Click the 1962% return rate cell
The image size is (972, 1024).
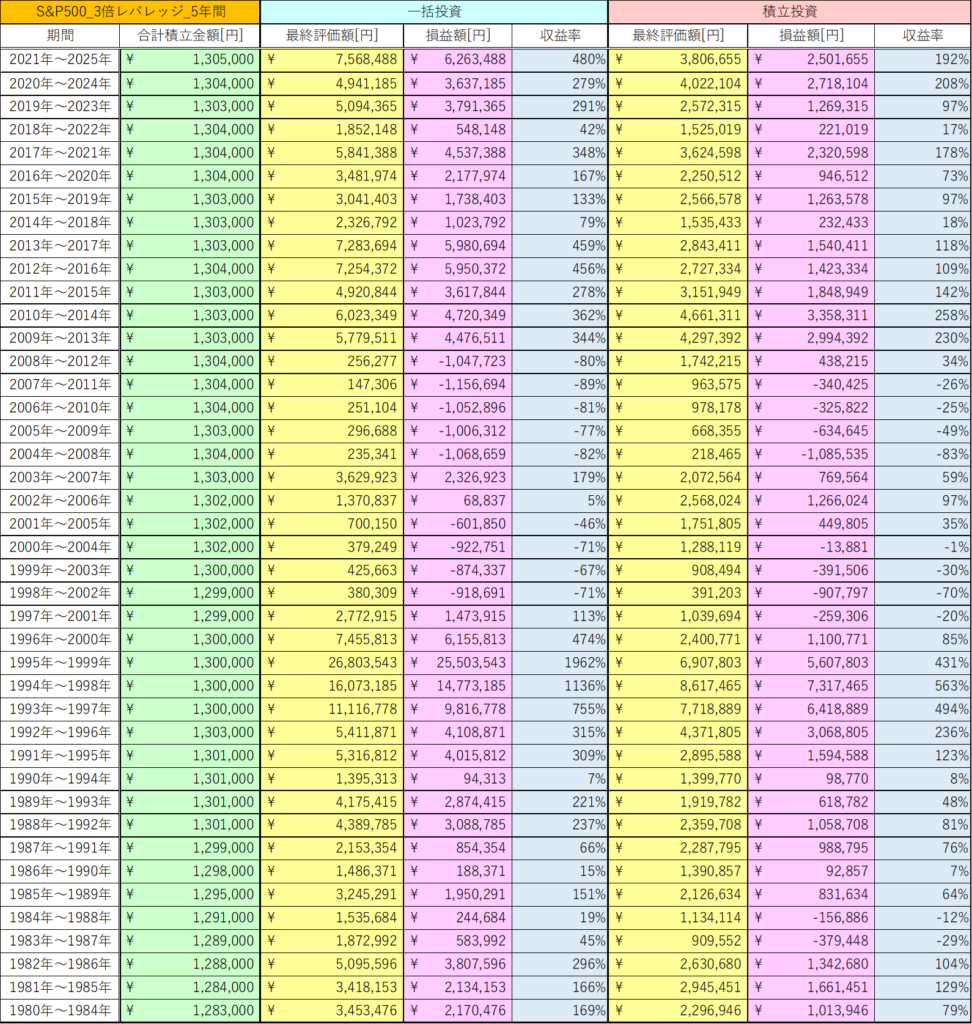click(559, 663)
